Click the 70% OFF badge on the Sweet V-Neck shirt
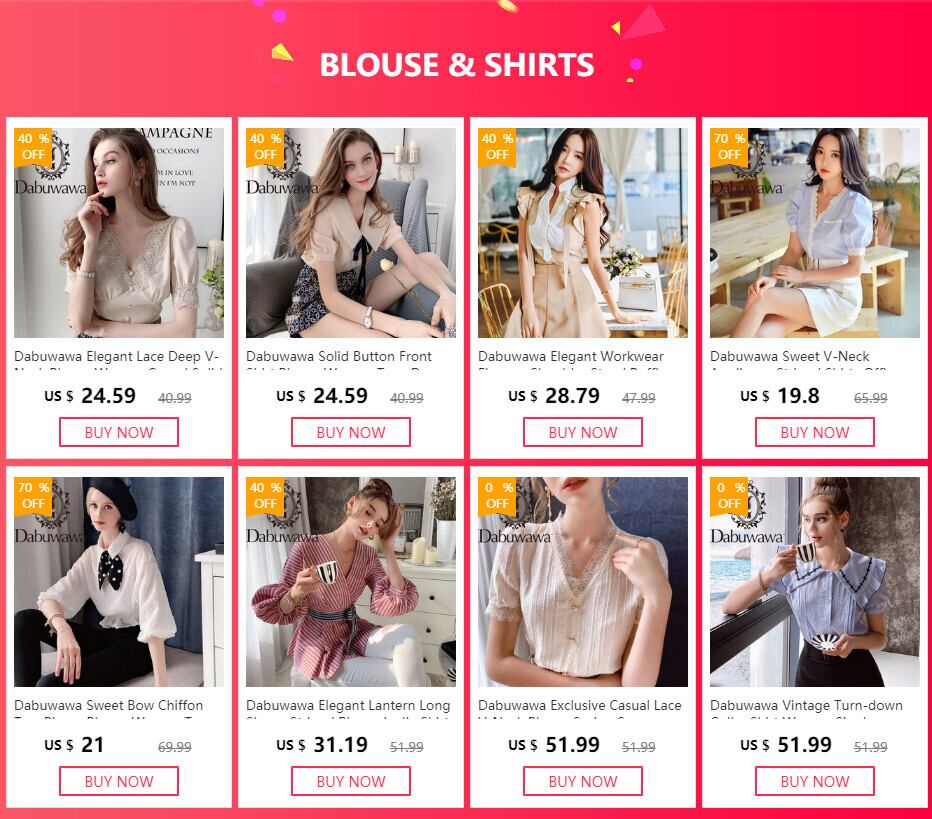 [729, 147]
